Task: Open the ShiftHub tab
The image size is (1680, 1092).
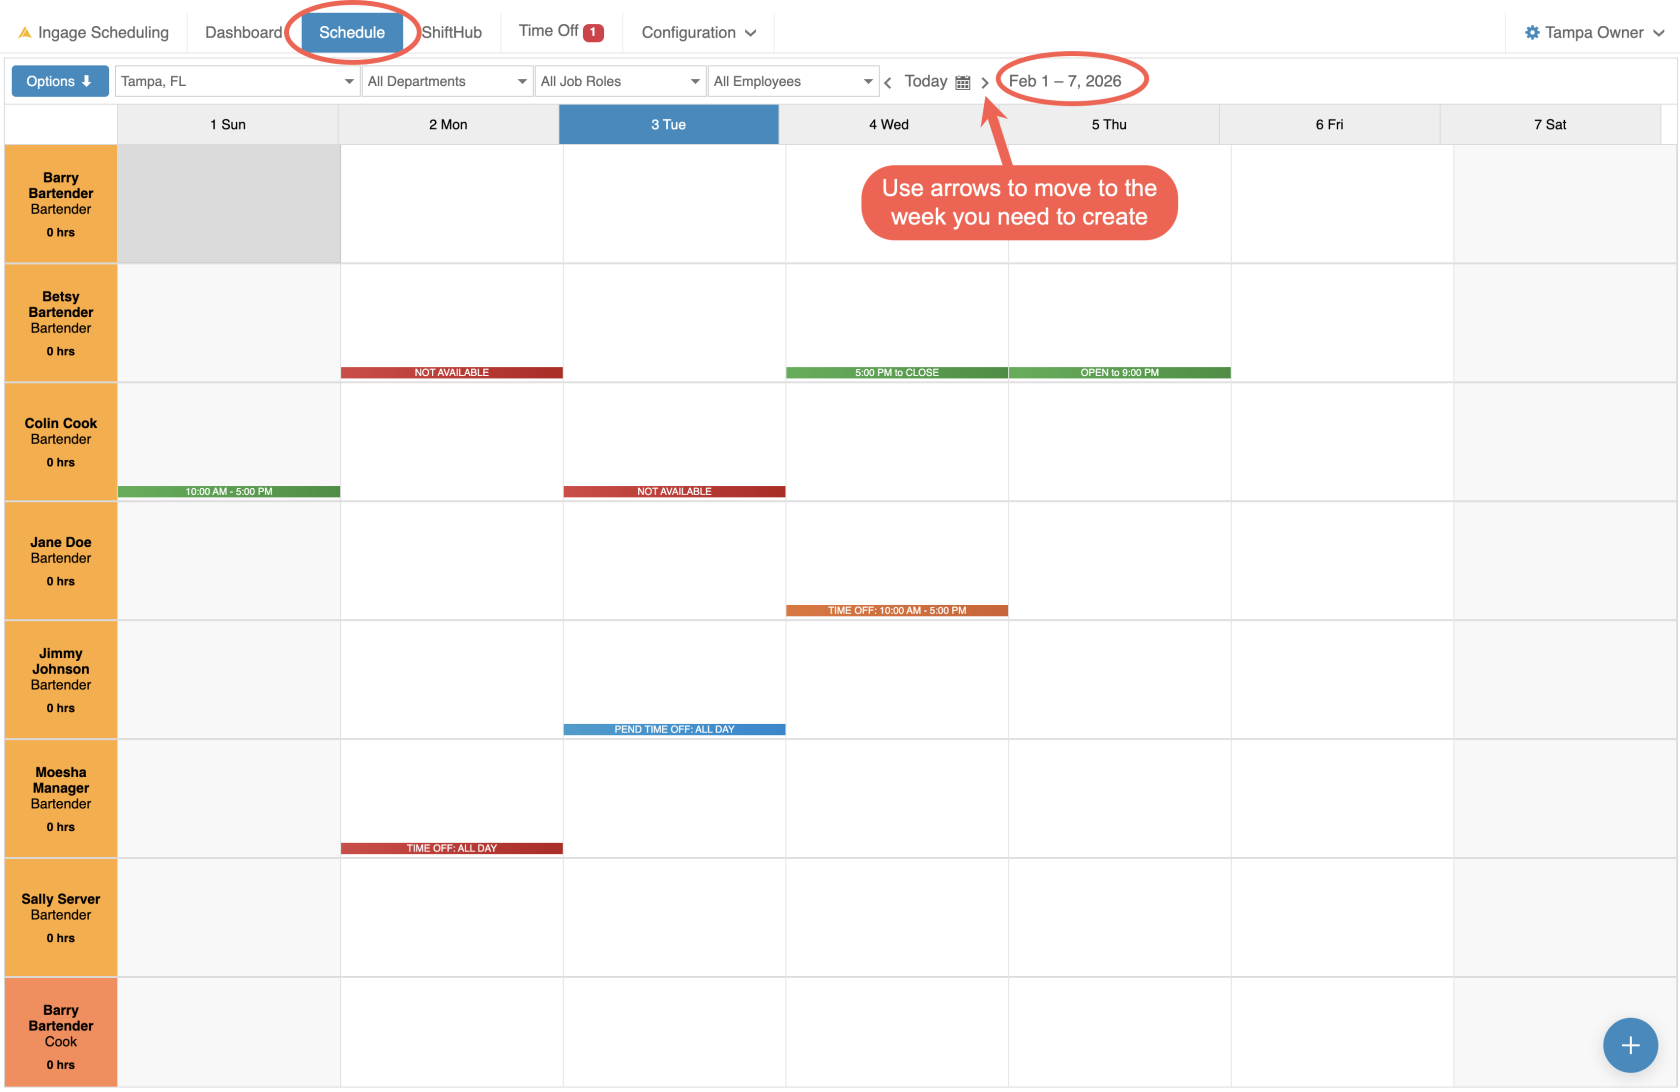Action: 452,32
